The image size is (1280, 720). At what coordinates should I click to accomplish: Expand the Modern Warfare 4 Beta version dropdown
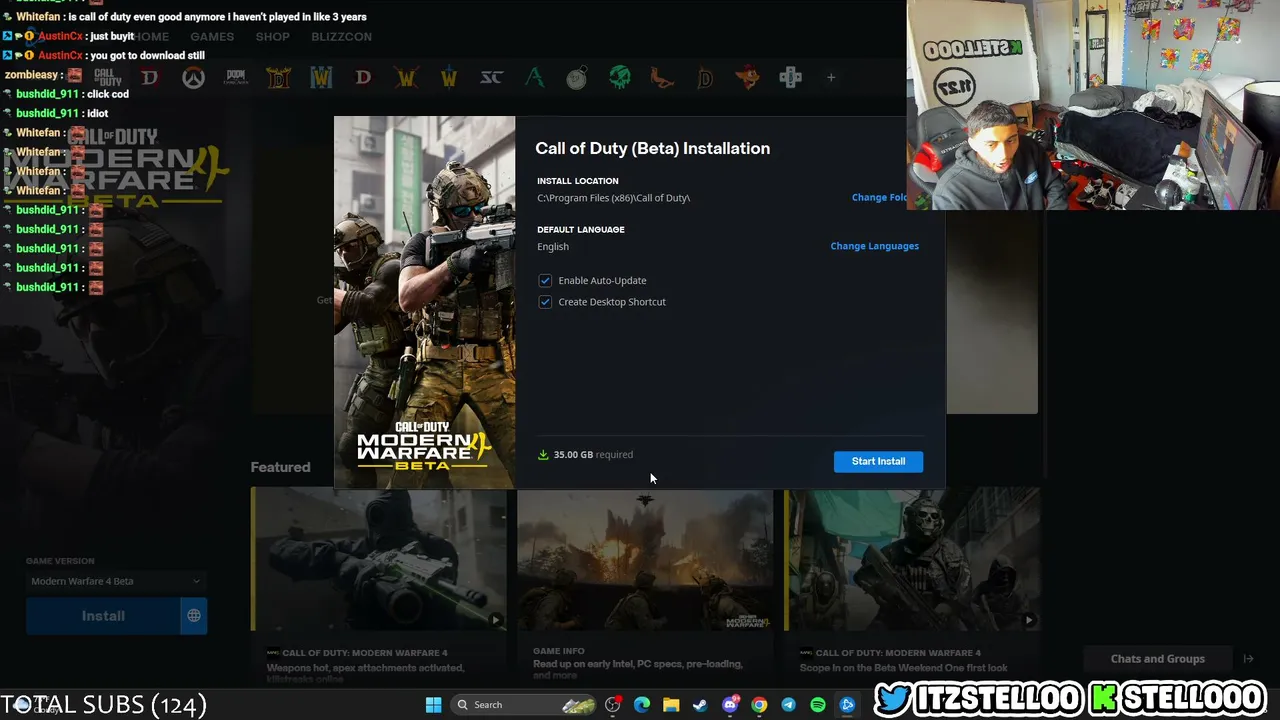(x=116, y=581)
